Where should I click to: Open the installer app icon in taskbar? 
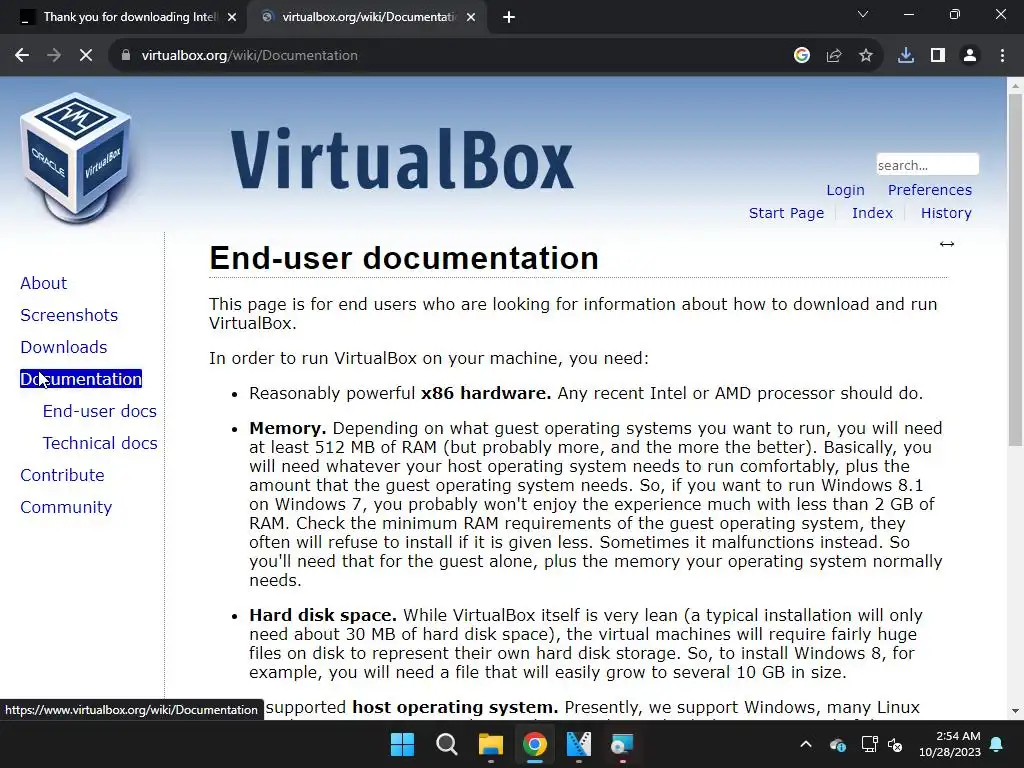[x=622, y=744]
